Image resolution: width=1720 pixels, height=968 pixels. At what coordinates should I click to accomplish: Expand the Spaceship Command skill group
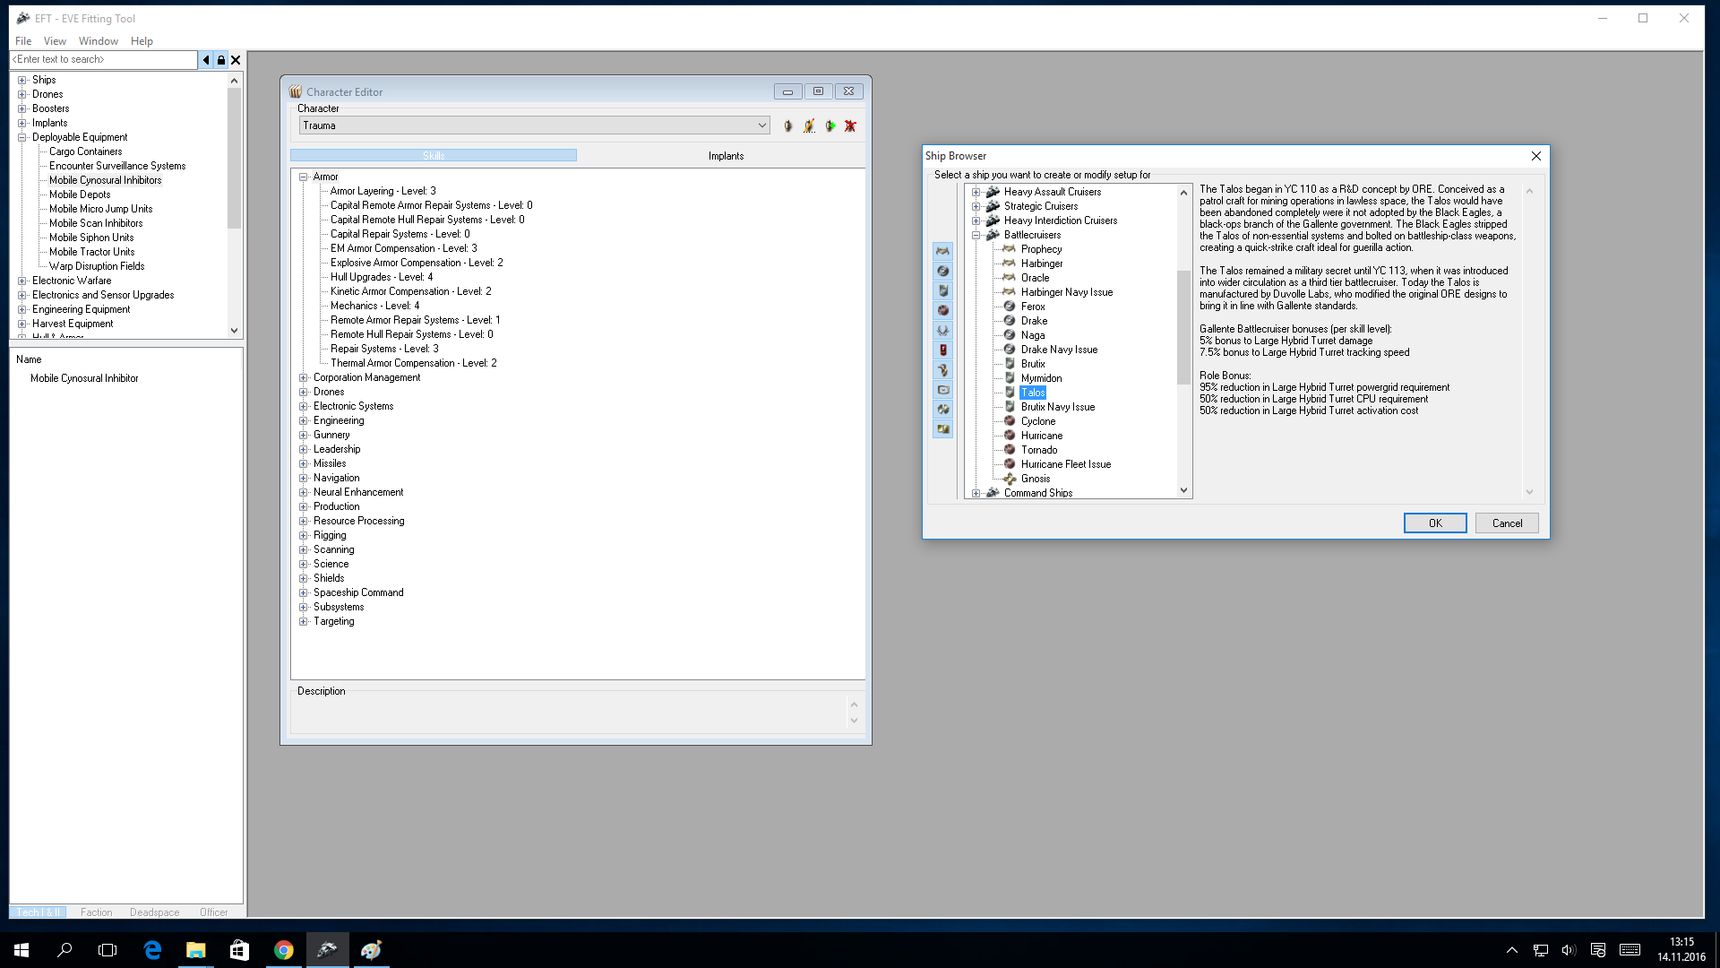coord(303,593)
